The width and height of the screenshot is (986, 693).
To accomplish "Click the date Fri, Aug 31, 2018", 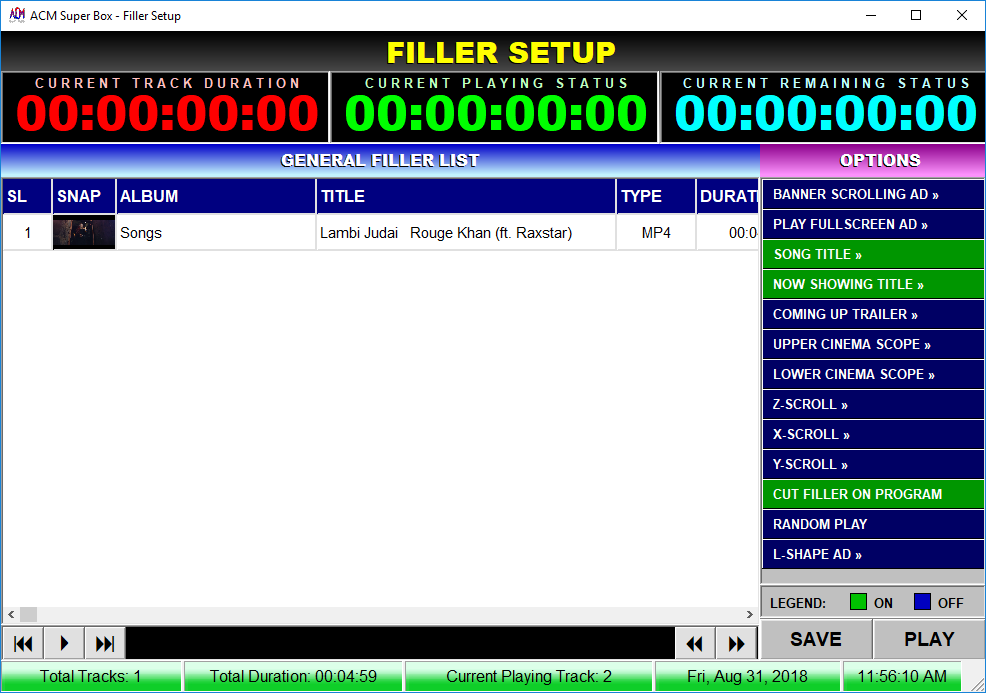I will point(747,676).
